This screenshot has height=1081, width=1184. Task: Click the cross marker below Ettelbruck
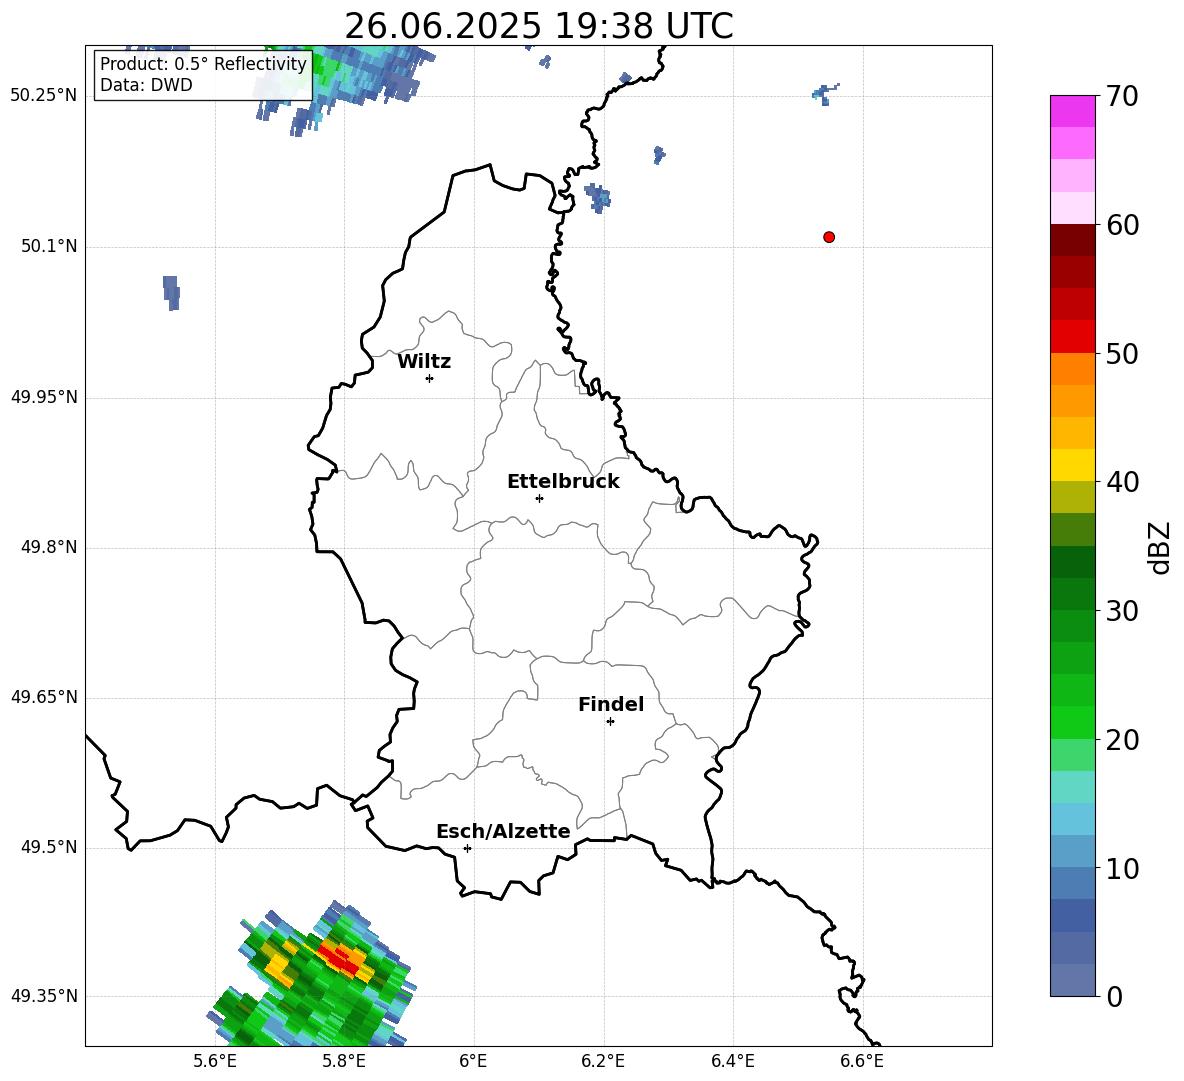(x=539, y=498)
